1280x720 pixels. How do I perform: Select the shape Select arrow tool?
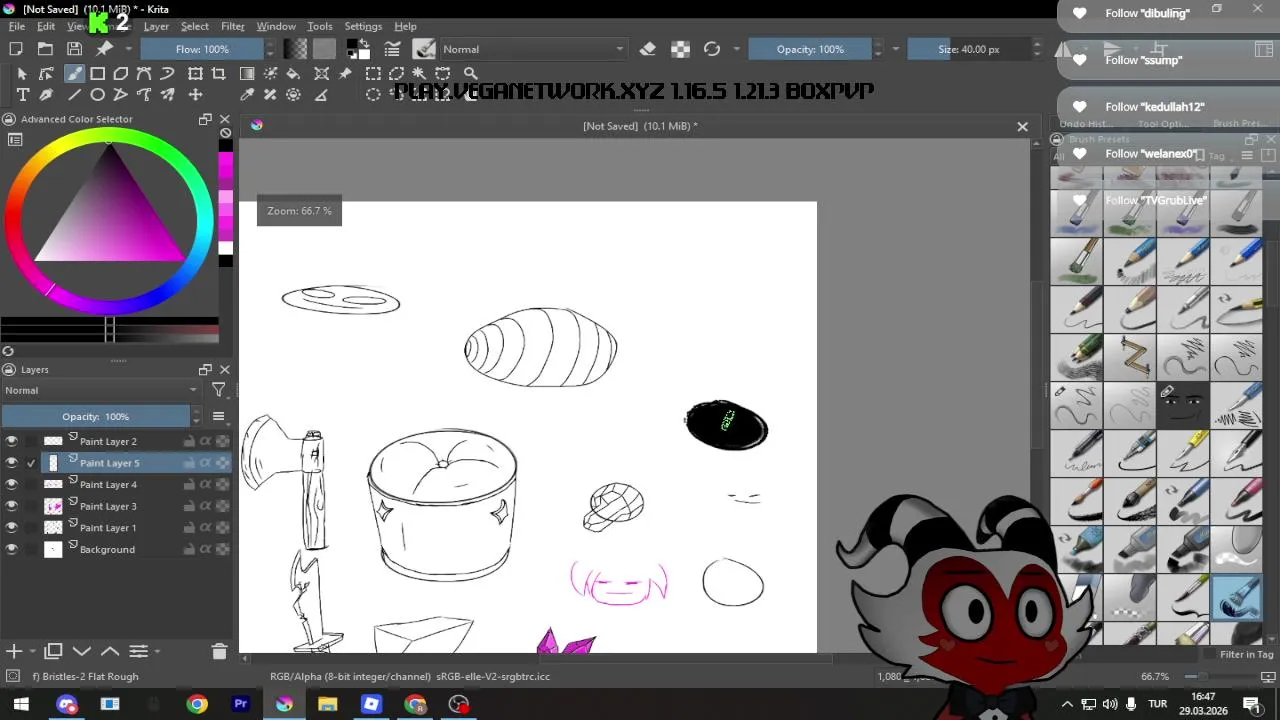click(x=22, y=73)
